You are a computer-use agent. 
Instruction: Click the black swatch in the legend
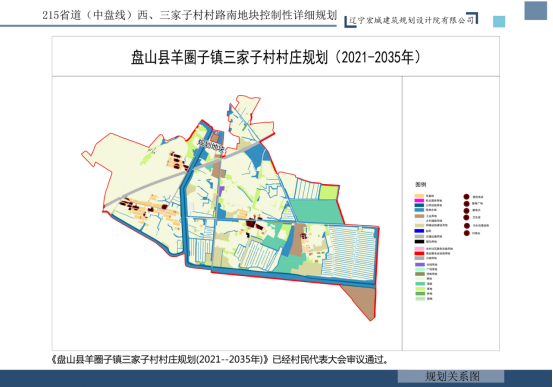click(x=419, y=242)
